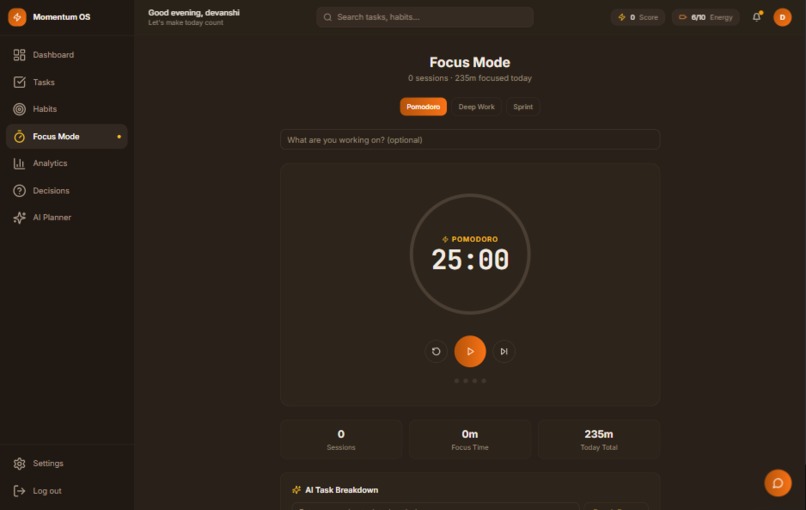Click the Momentum OS logo icon
The height and width of the screenshot is (510, 806).
(x=17, y=17)
